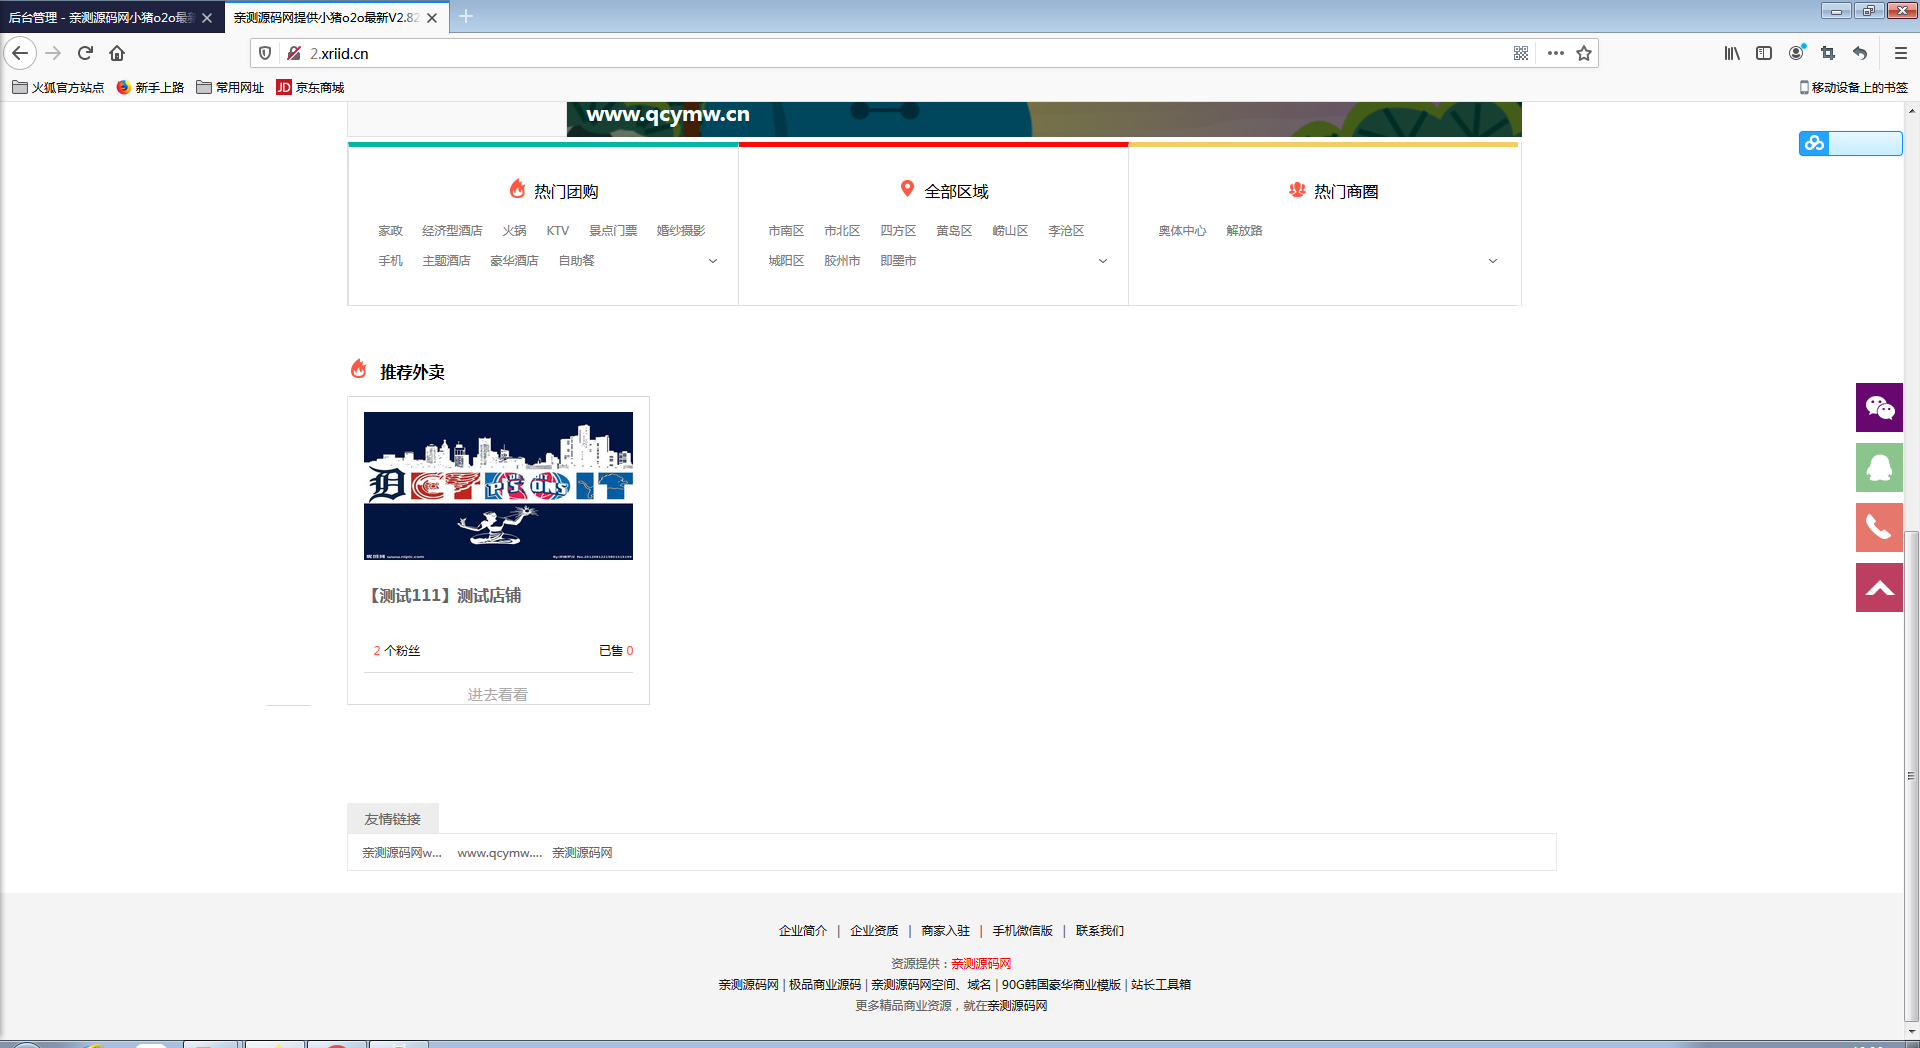Screen dimensions: 1920x1048
Task: Click the flame icon next to 推荐外卖
Action: click(359, 369)
